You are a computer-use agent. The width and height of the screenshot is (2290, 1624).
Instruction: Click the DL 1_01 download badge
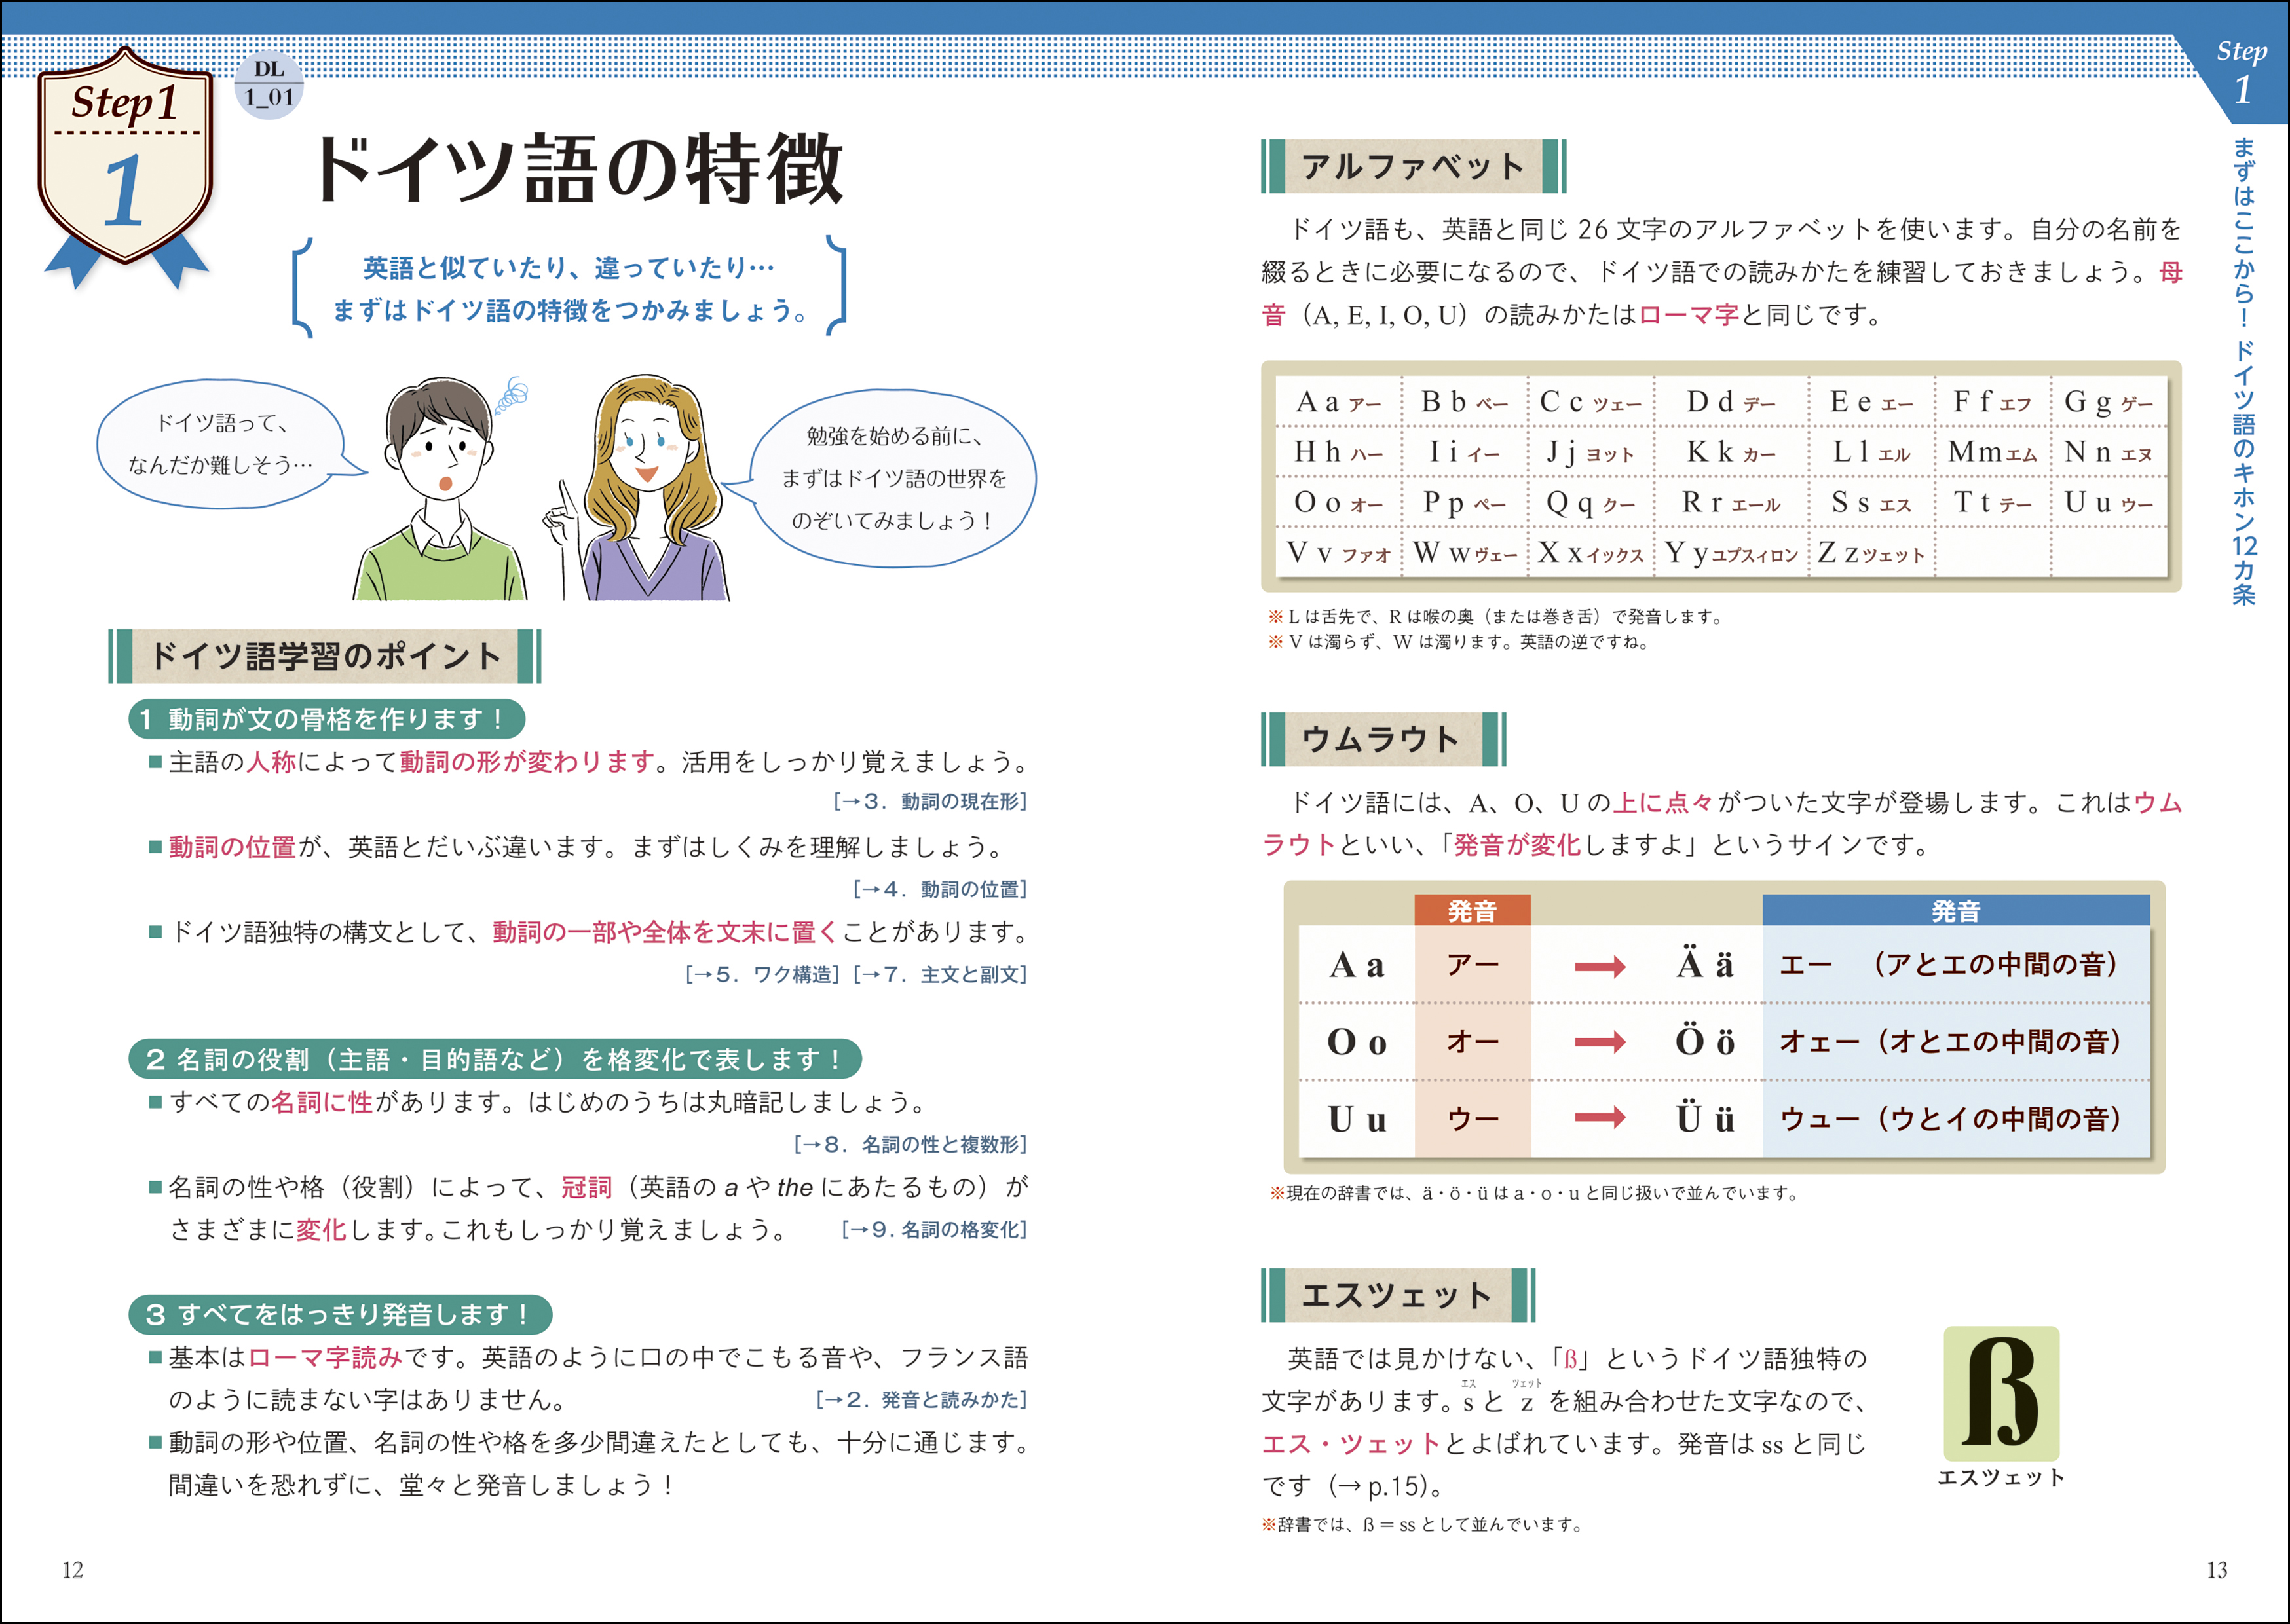pyautogui.click(x=269, y=84)
